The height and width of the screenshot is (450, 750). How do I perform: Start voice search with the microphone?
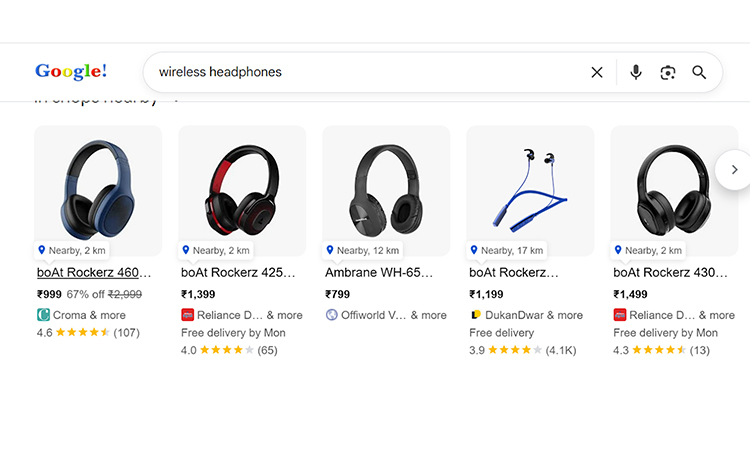(635, 72)
